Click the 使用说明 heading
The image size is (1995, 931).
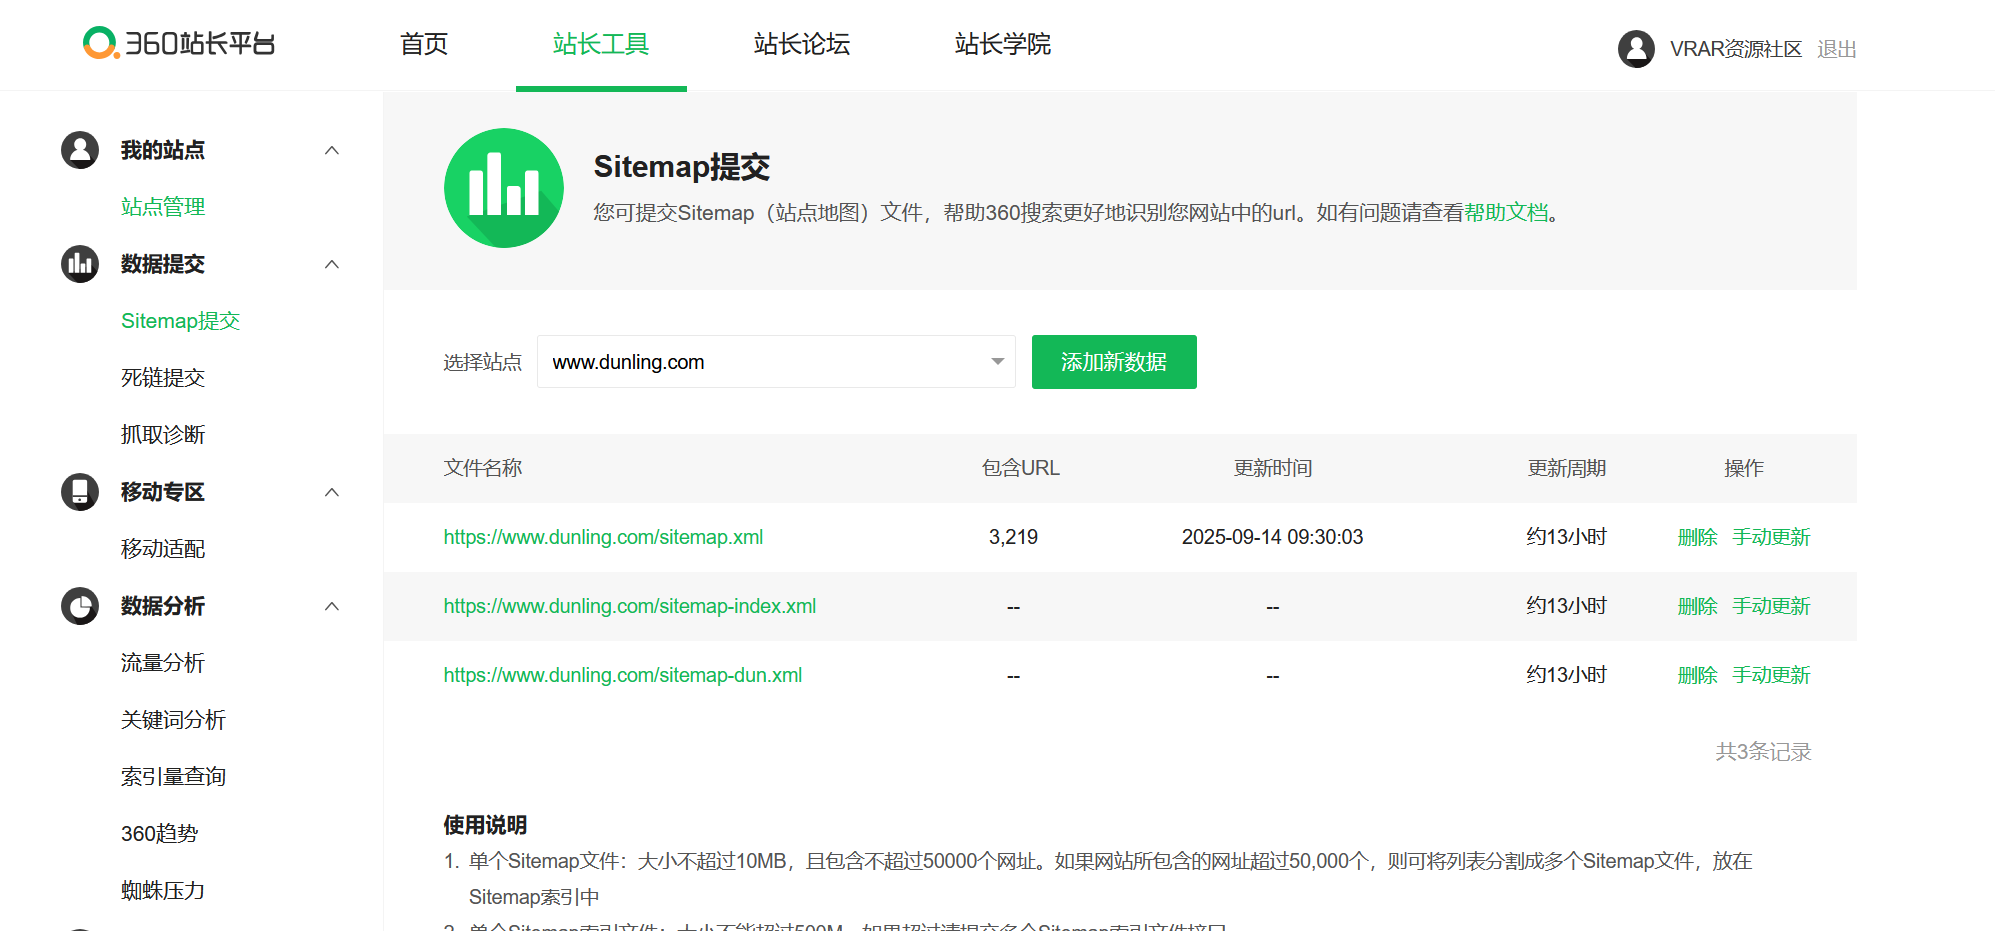pos(485,825)
